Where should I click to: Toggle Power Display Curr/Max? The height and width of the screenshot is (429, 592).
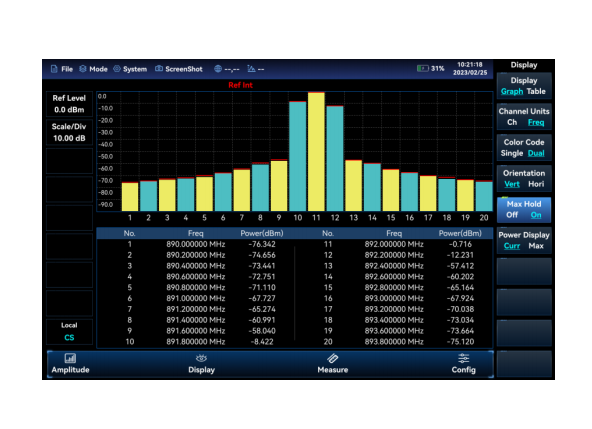pyautogui.click(x=524, y=241)
